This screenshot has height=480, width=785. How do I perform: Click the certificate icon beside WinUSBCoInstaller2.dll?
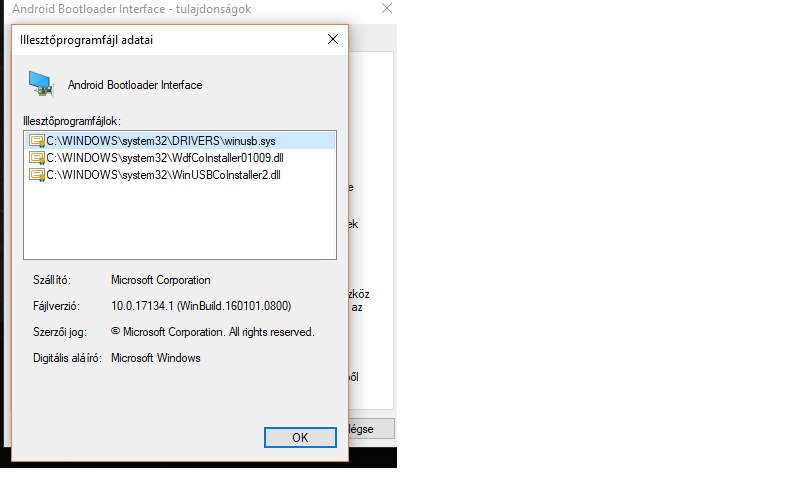click(37, 175)
